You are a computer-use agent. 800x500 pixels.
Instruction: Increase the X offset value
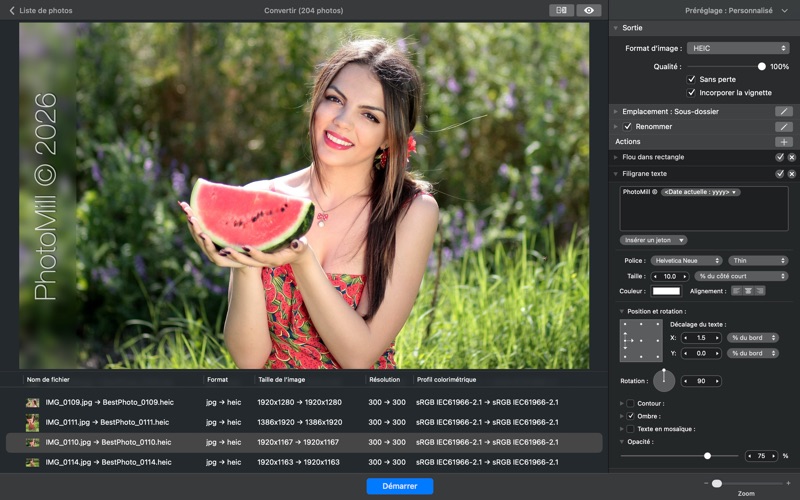click(x=717, y=338)
